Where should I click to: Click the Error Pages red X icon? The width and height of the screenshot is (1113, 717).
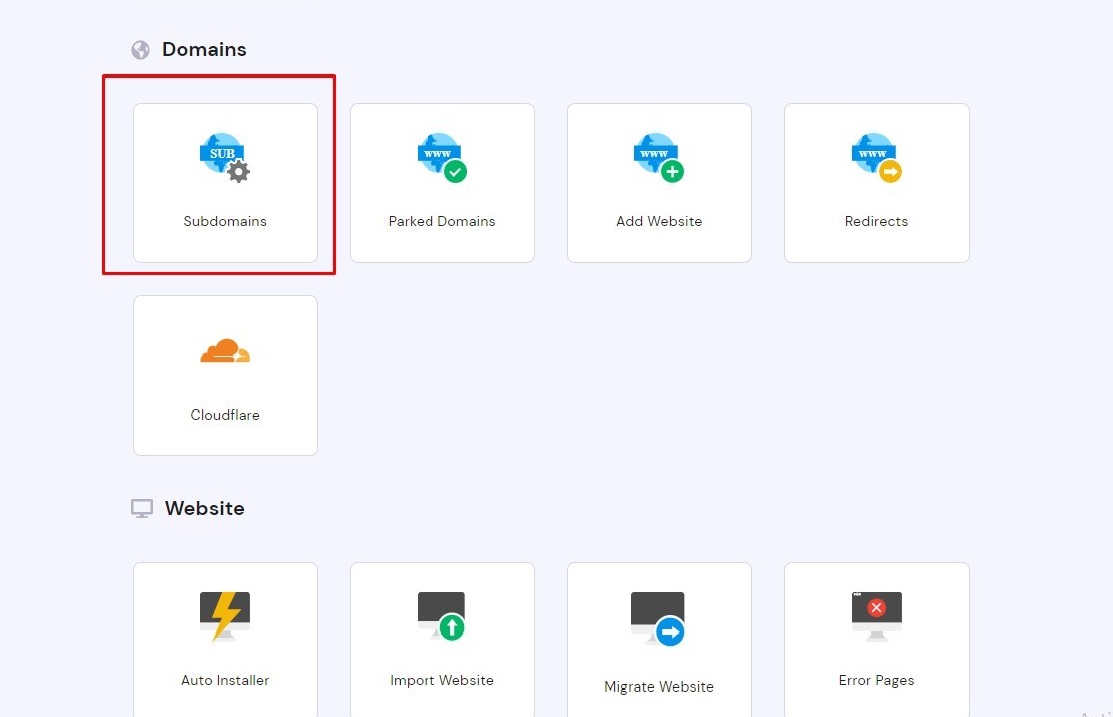[x=876, y=609]
